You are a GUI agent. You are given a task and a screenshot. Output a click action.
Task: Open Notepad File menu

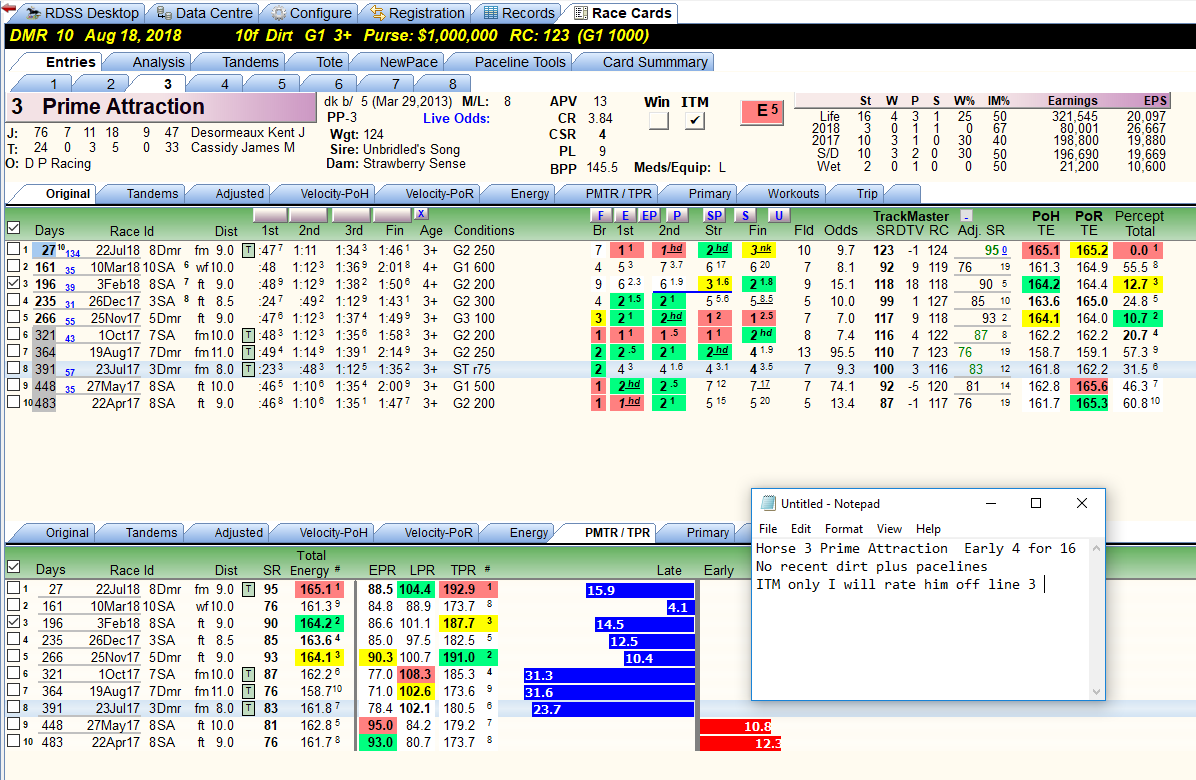click(768, 528)
